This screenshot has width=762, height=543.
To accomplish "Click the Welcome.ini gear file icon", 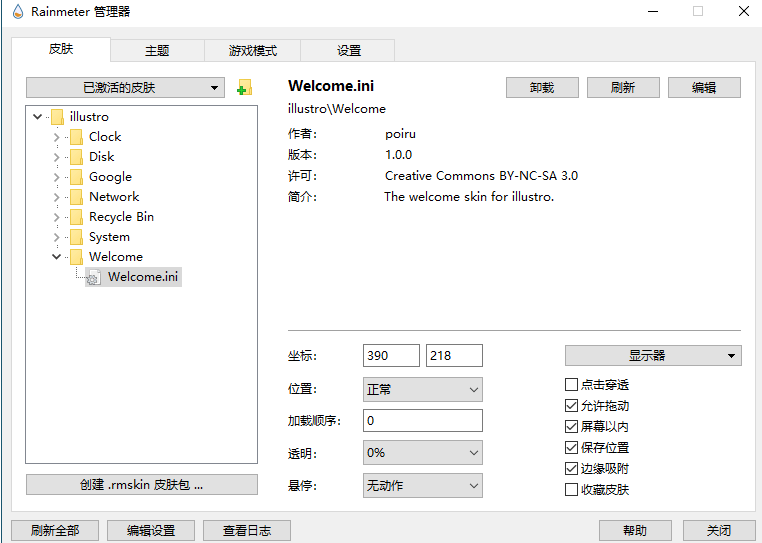I will pyautogui.click(x=93, y=277).
